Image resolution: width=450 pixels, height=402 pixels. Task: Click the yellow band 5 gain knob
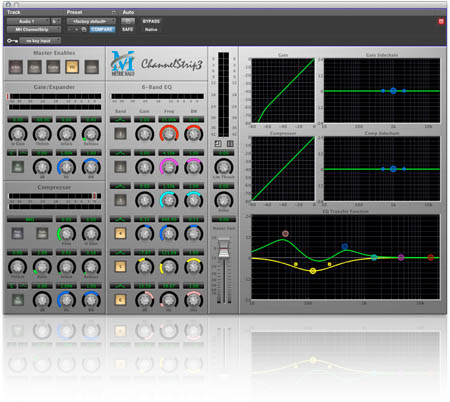(x=144, y=267)
